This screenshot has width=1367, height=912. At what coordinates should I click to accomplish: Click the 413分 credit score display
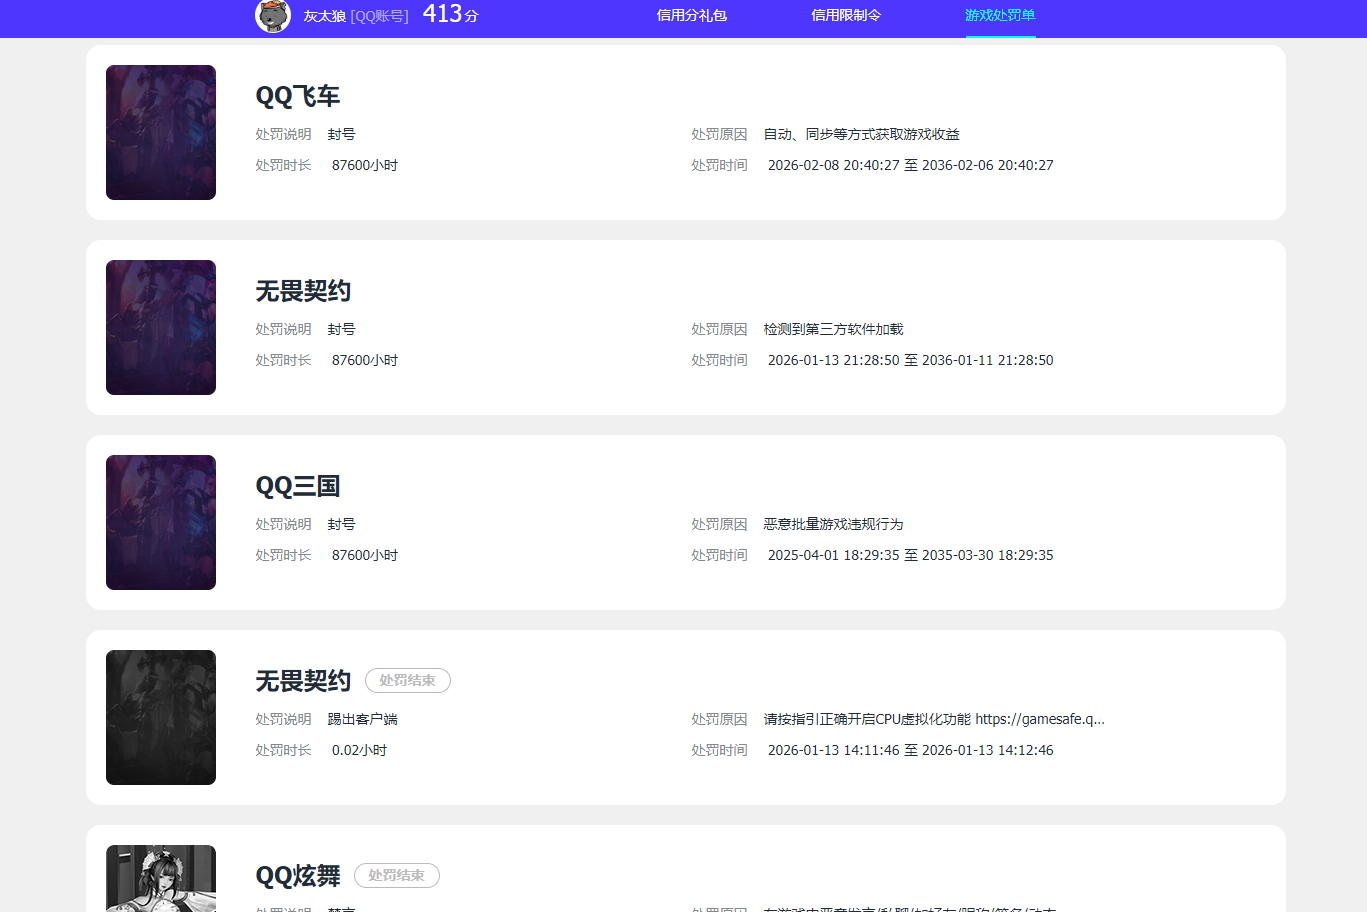pyautogui.click(x=450, y=16)
